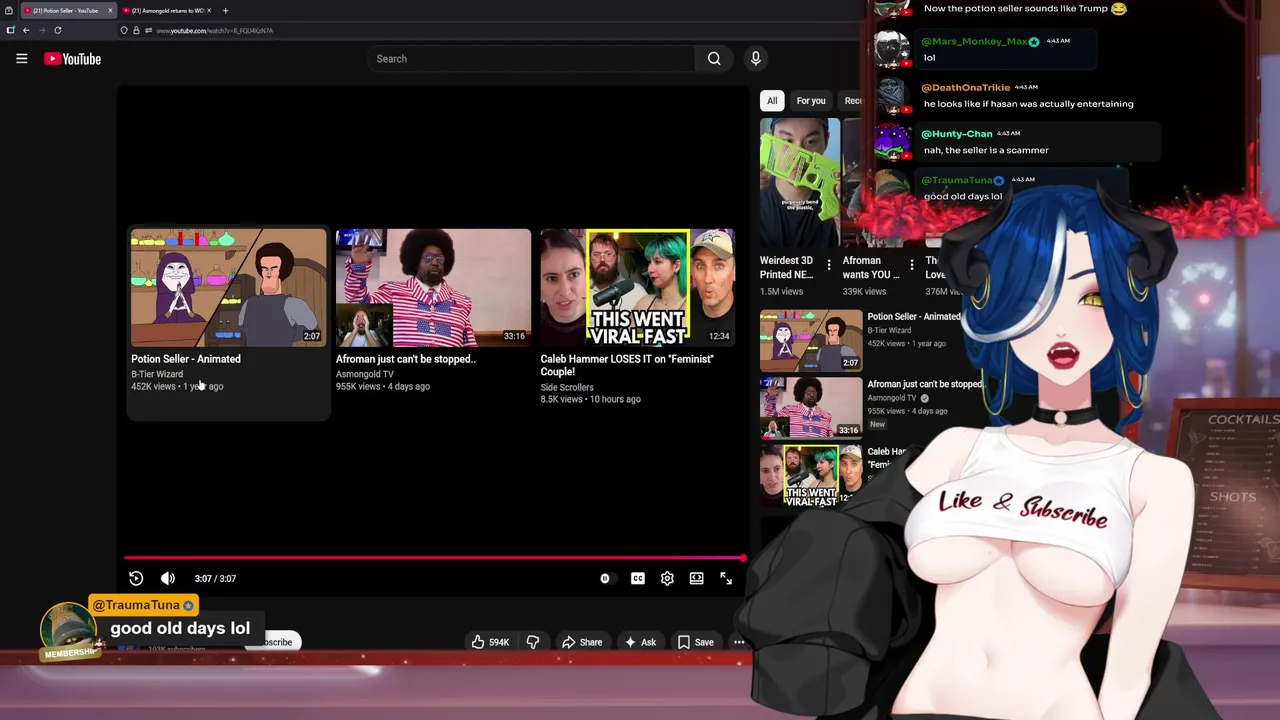Open sidebar THIS WENT VIRAL FAST thumbnail
This screenshot has height=720, width=1280.
point(811,476)
